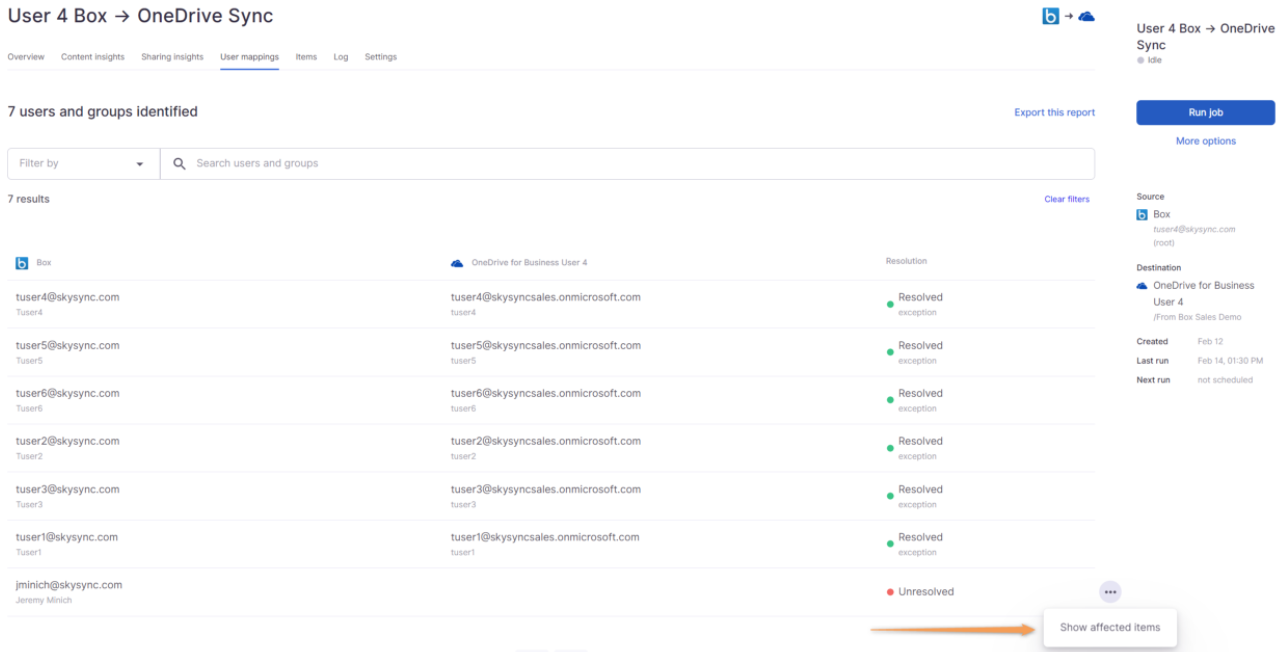Viewport: 1281px width, 652px height.
Task: Click the search magnifier icon
Action: coord(180,163)
